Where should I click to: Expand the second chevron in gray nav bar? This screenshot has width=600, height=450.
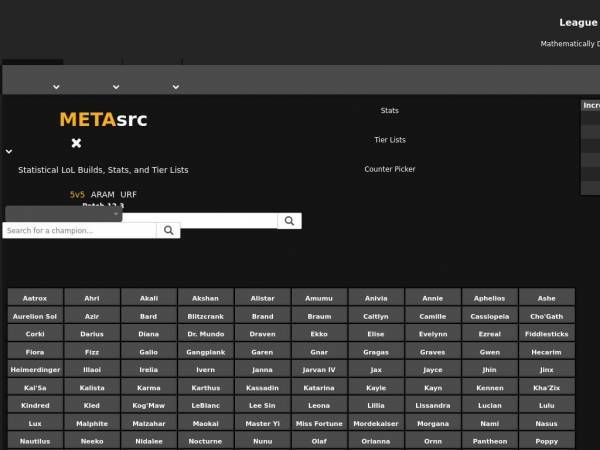point(116,87)
